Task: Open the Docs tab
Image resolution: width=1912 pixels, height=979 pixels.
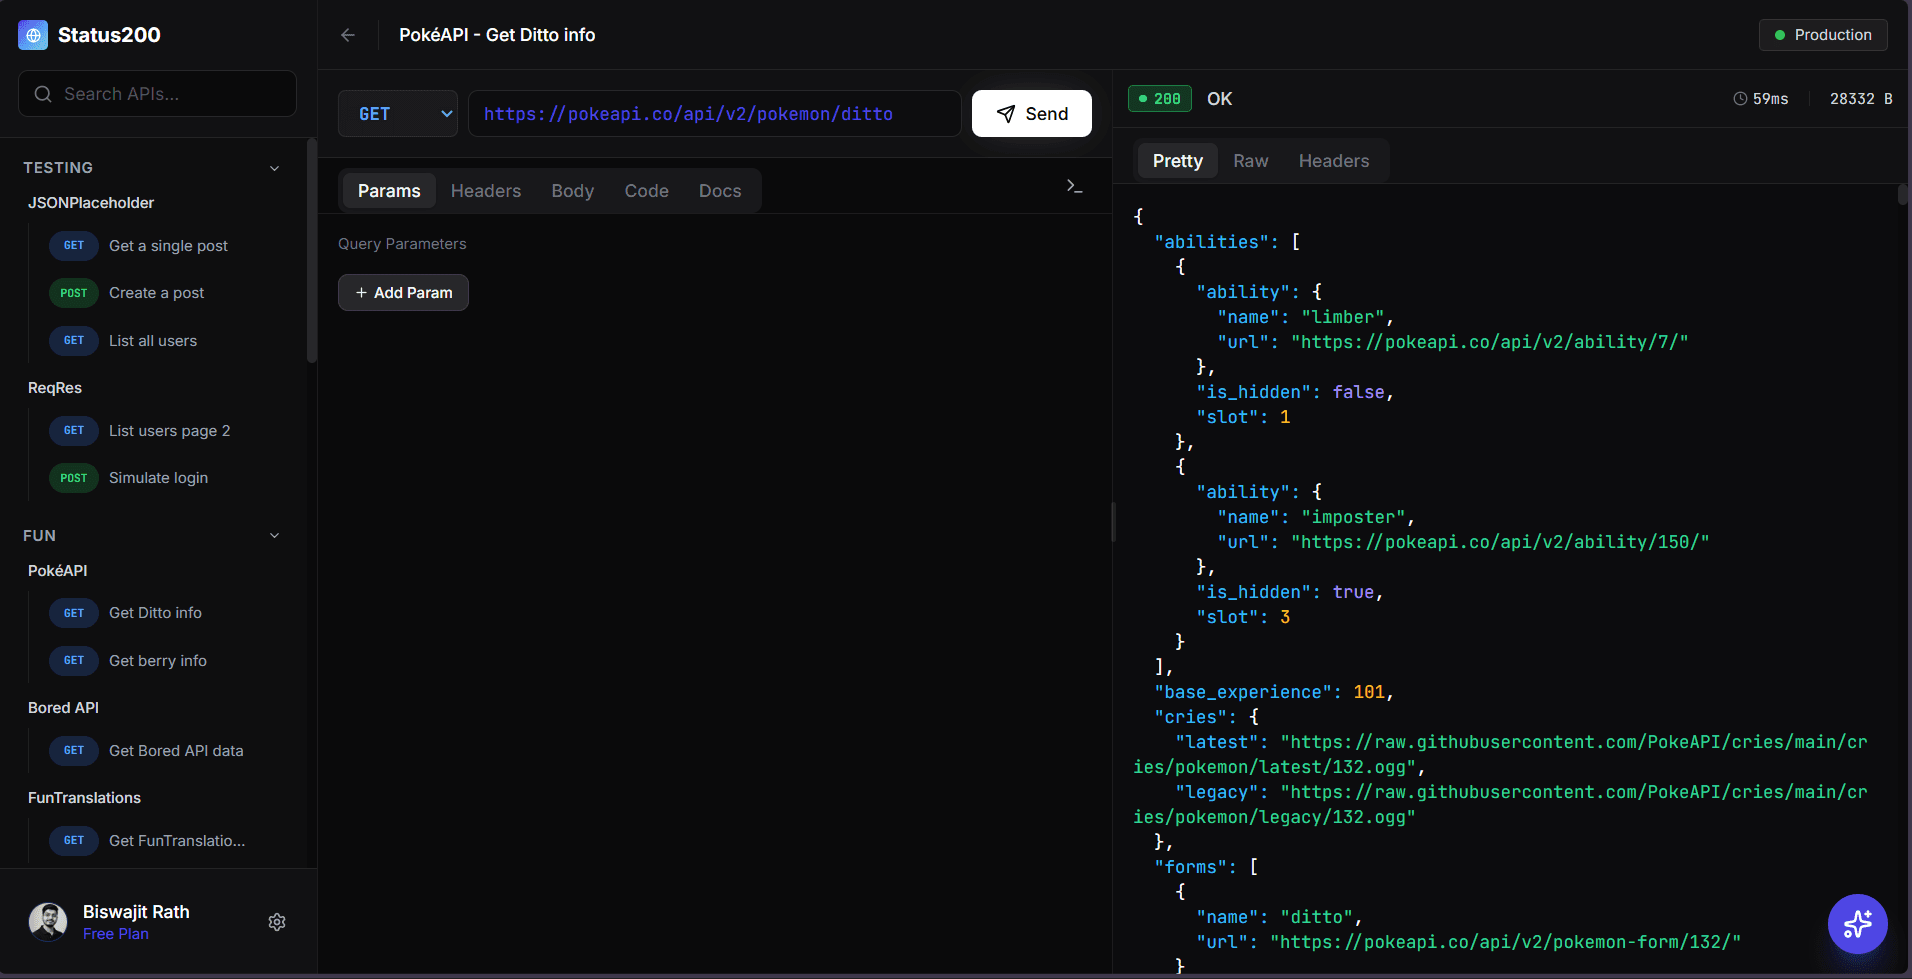Action: (720, 191)
